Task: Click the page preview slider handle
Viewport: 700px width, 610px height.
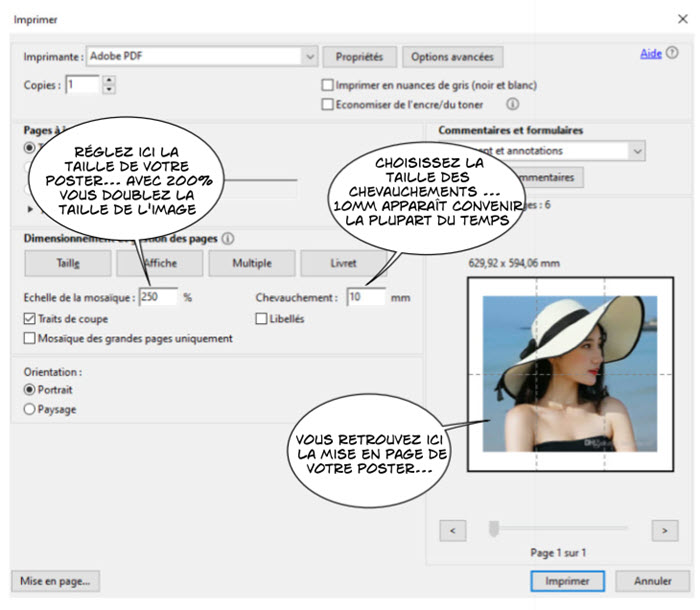Action: pyautogui.click(x=494, y=529)
